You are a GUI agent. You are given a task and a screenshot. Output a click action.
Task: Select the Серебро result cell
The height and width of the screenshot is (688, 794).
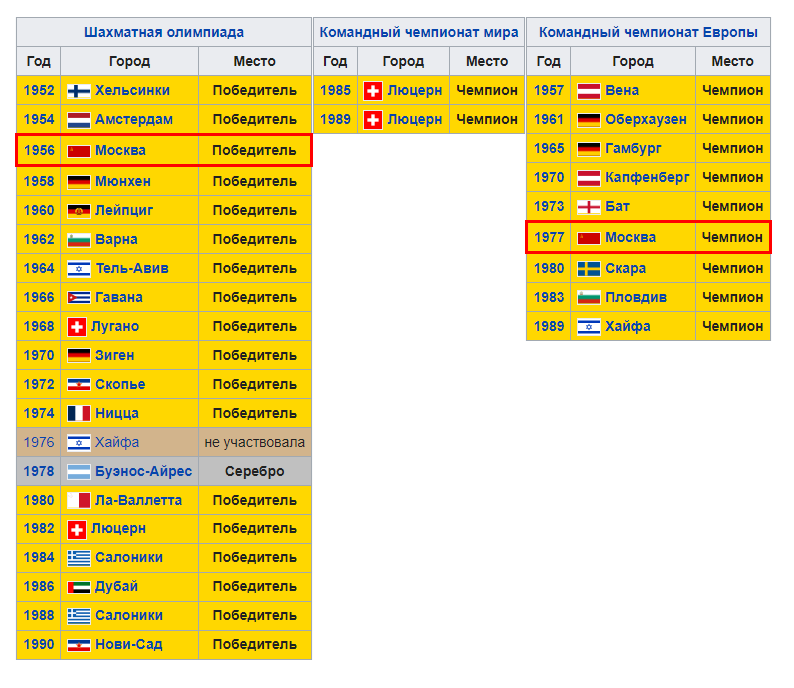[x=255, y=471]
